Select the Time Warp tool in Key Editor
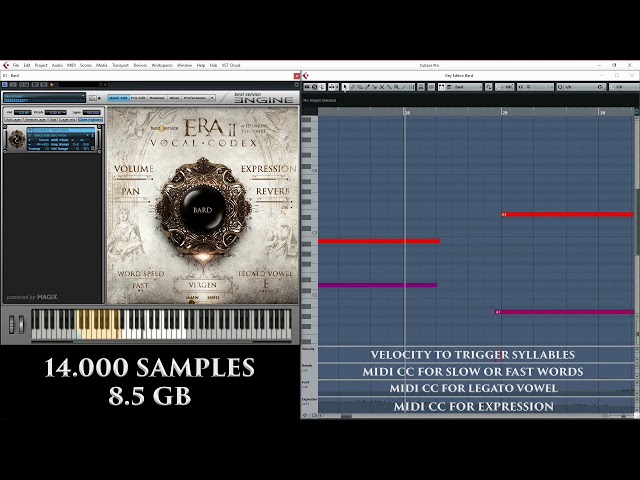This screenshot has height=480, width=640. pyautogui.click(x=411, y=87)
